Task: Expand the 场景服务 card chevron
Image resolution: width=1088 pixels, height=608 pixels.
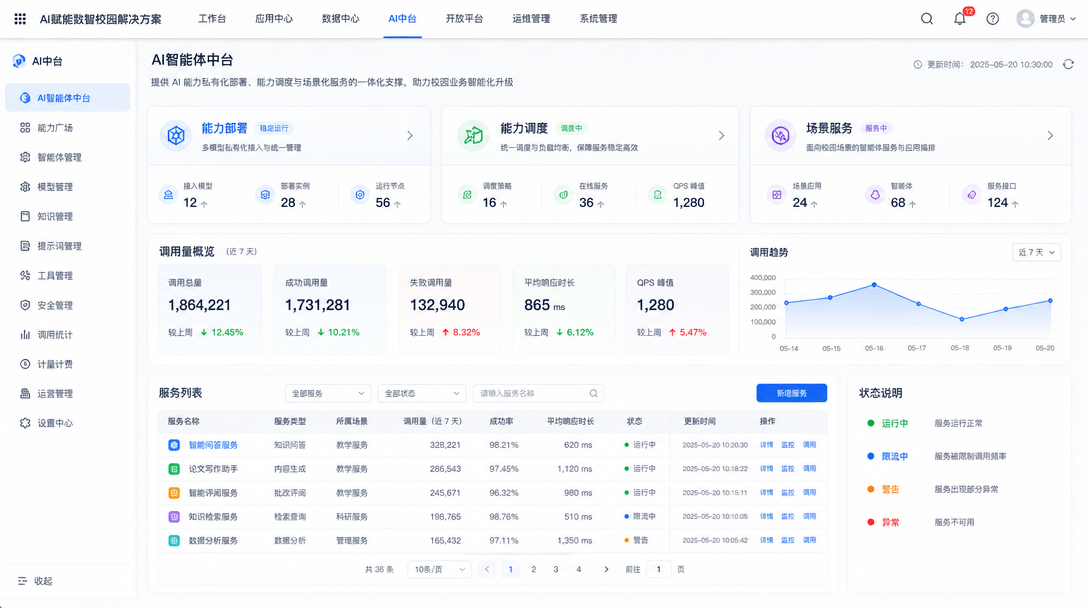Action: pos(1051,135)
